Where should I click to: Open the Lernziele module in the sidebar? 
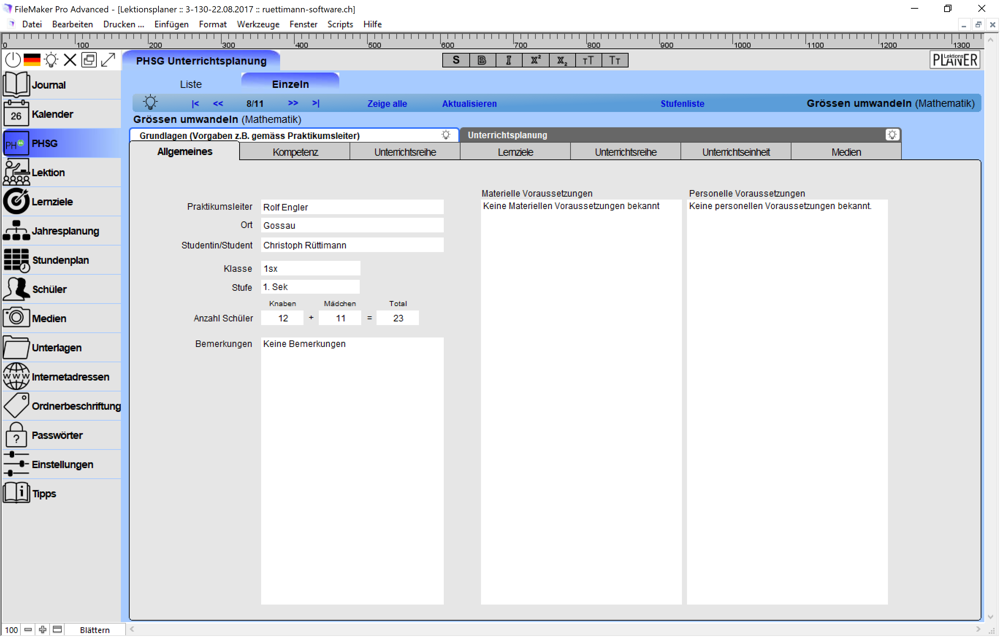click(61, 201)
